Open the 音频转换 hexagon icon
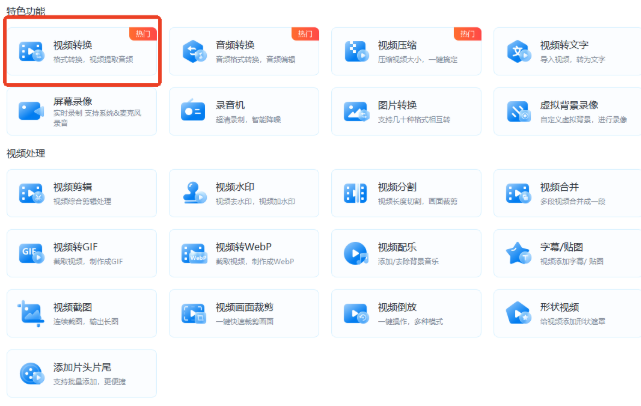The height and width of the screenshot is (406, 641). click(194, 52)
